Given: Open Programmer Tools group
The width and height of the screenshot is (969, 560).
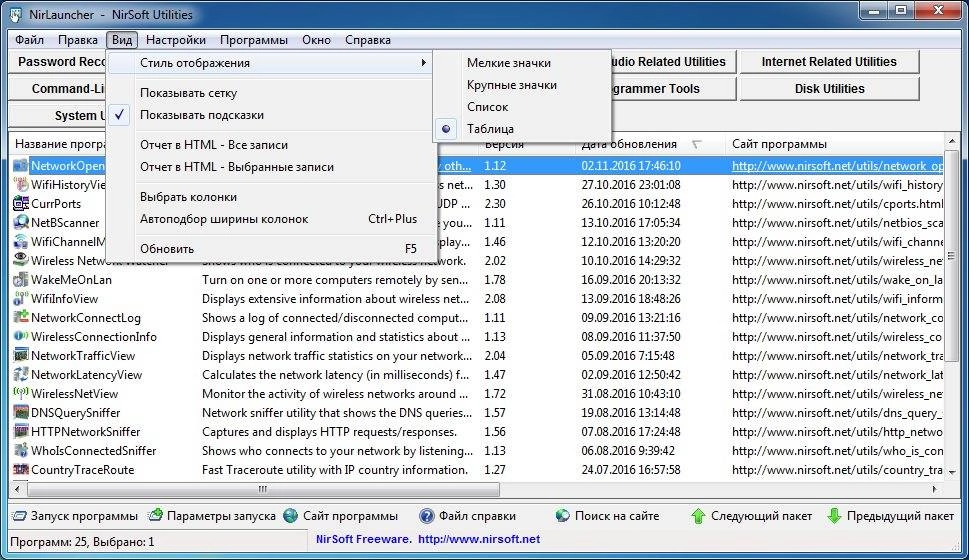Looking at the screenshot, I should point(672,88).
